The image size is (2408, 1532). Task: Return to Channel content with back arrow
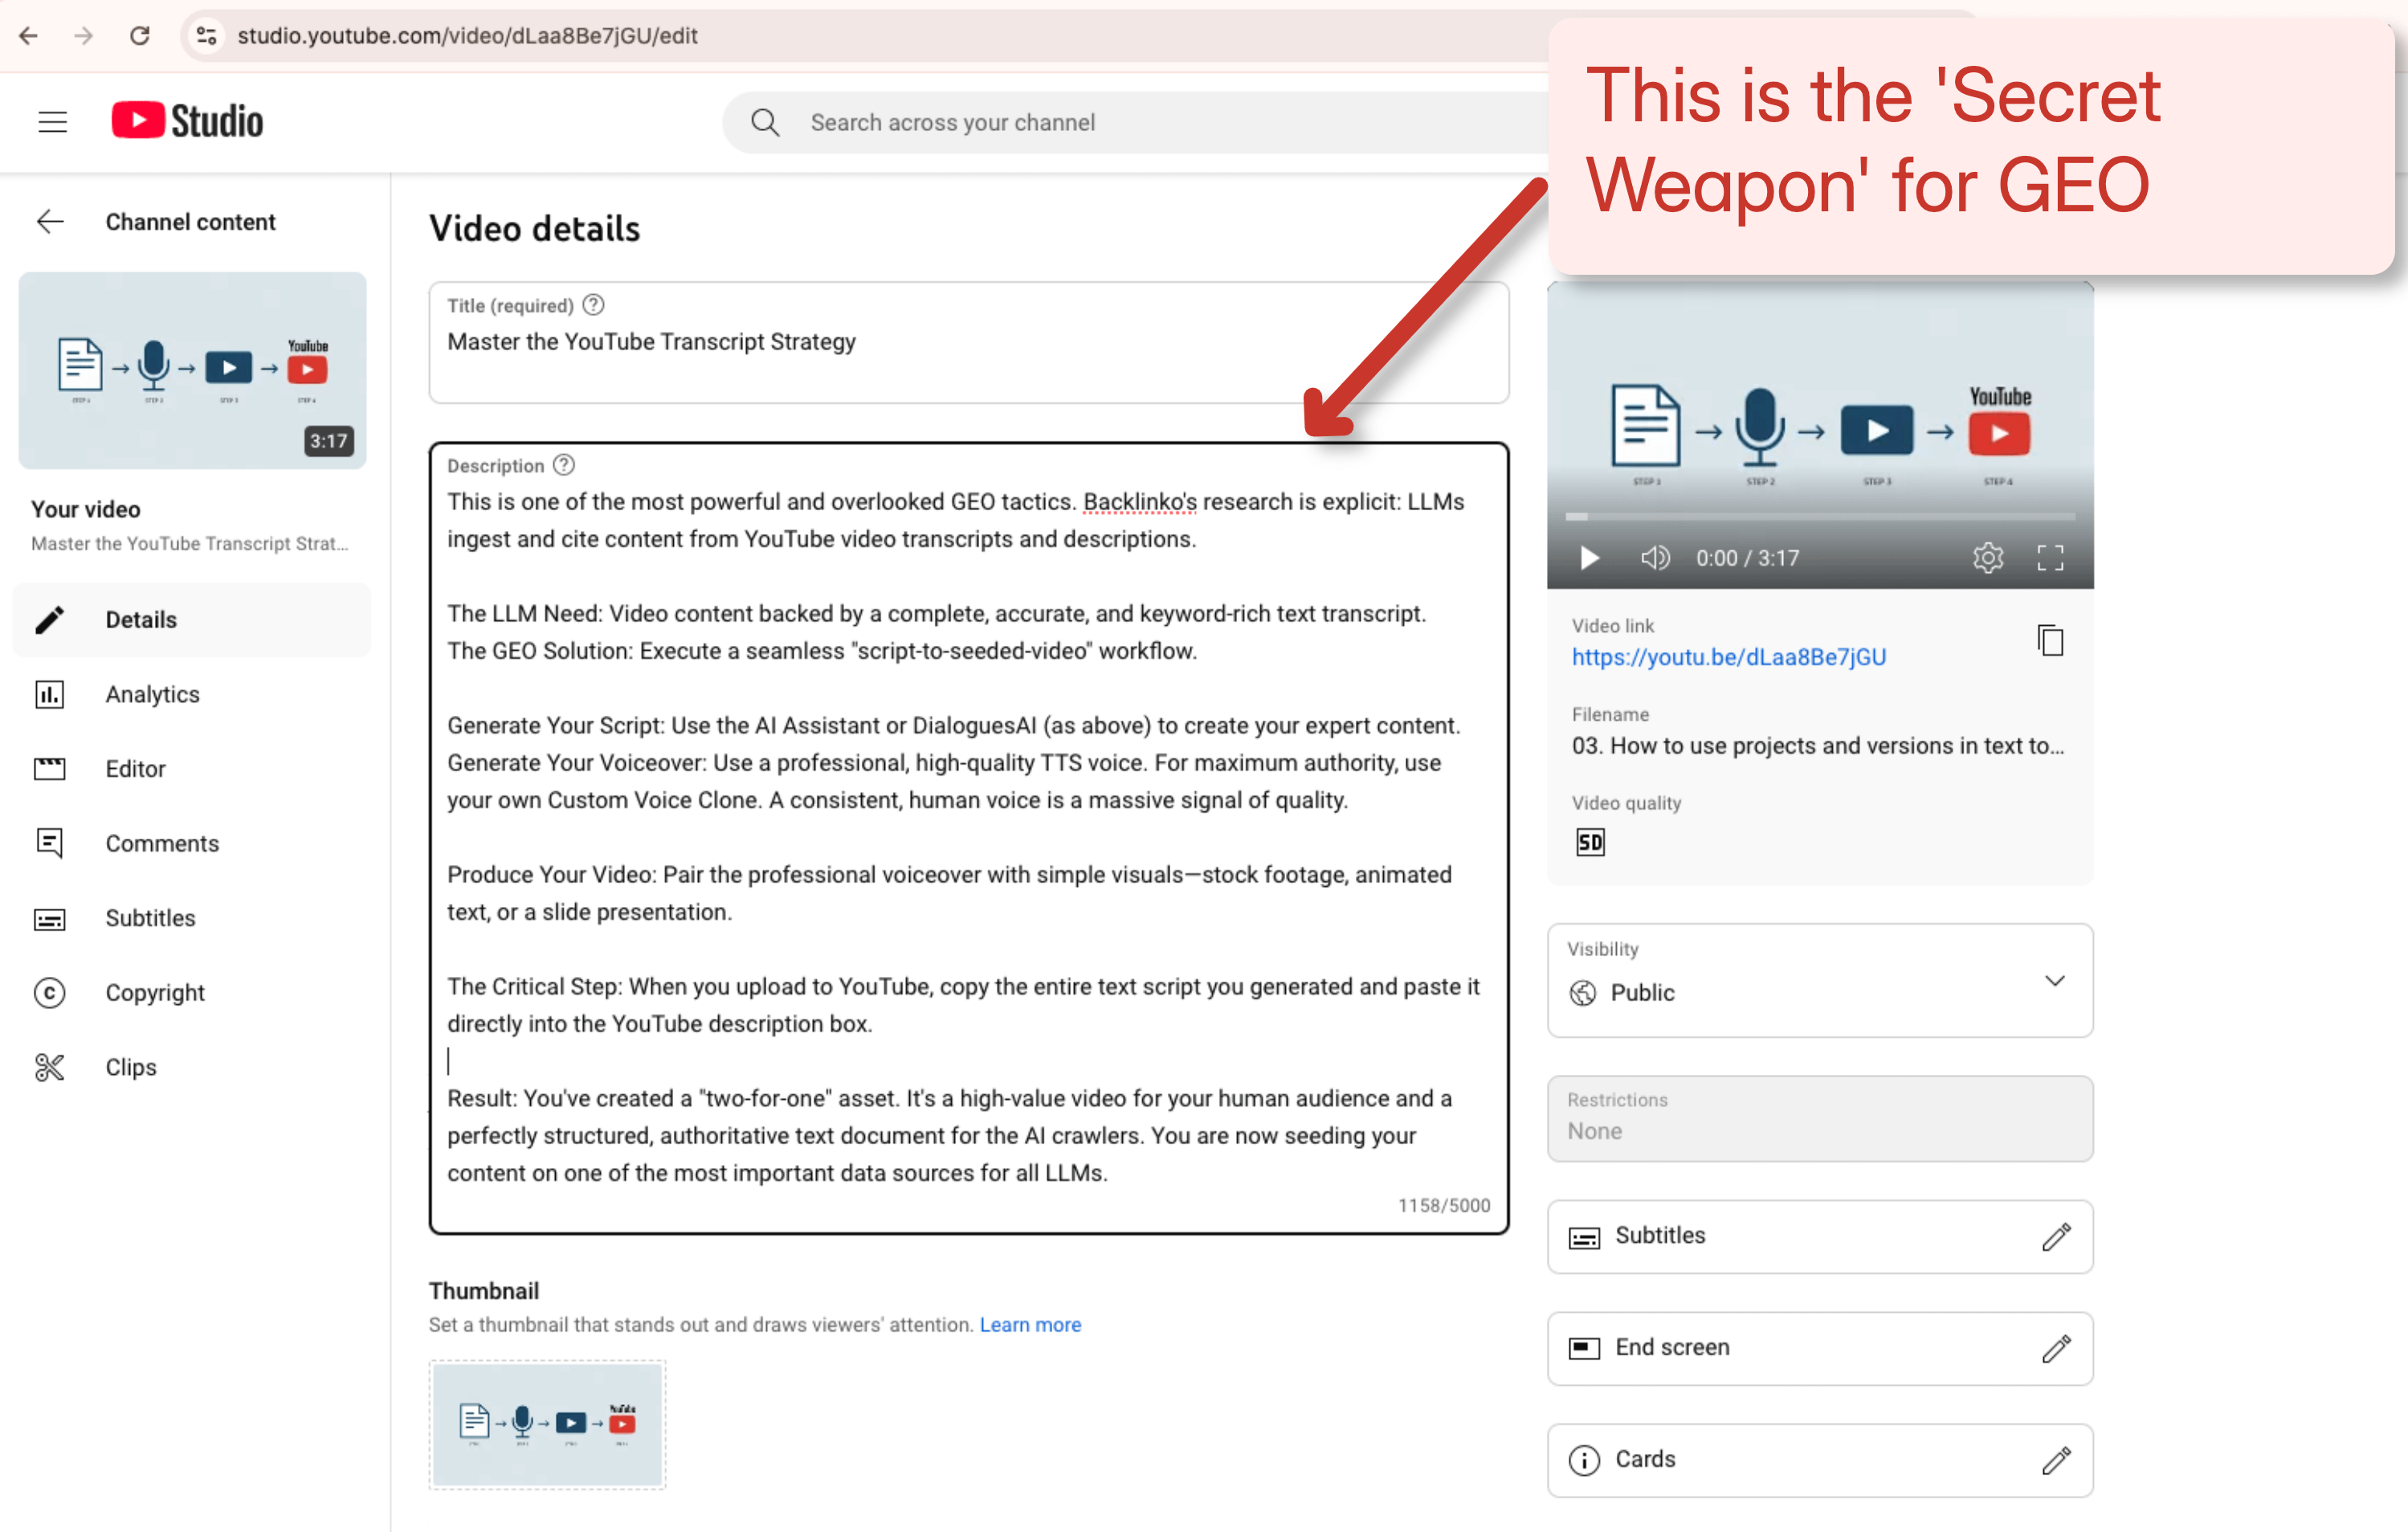click(50, 222)
